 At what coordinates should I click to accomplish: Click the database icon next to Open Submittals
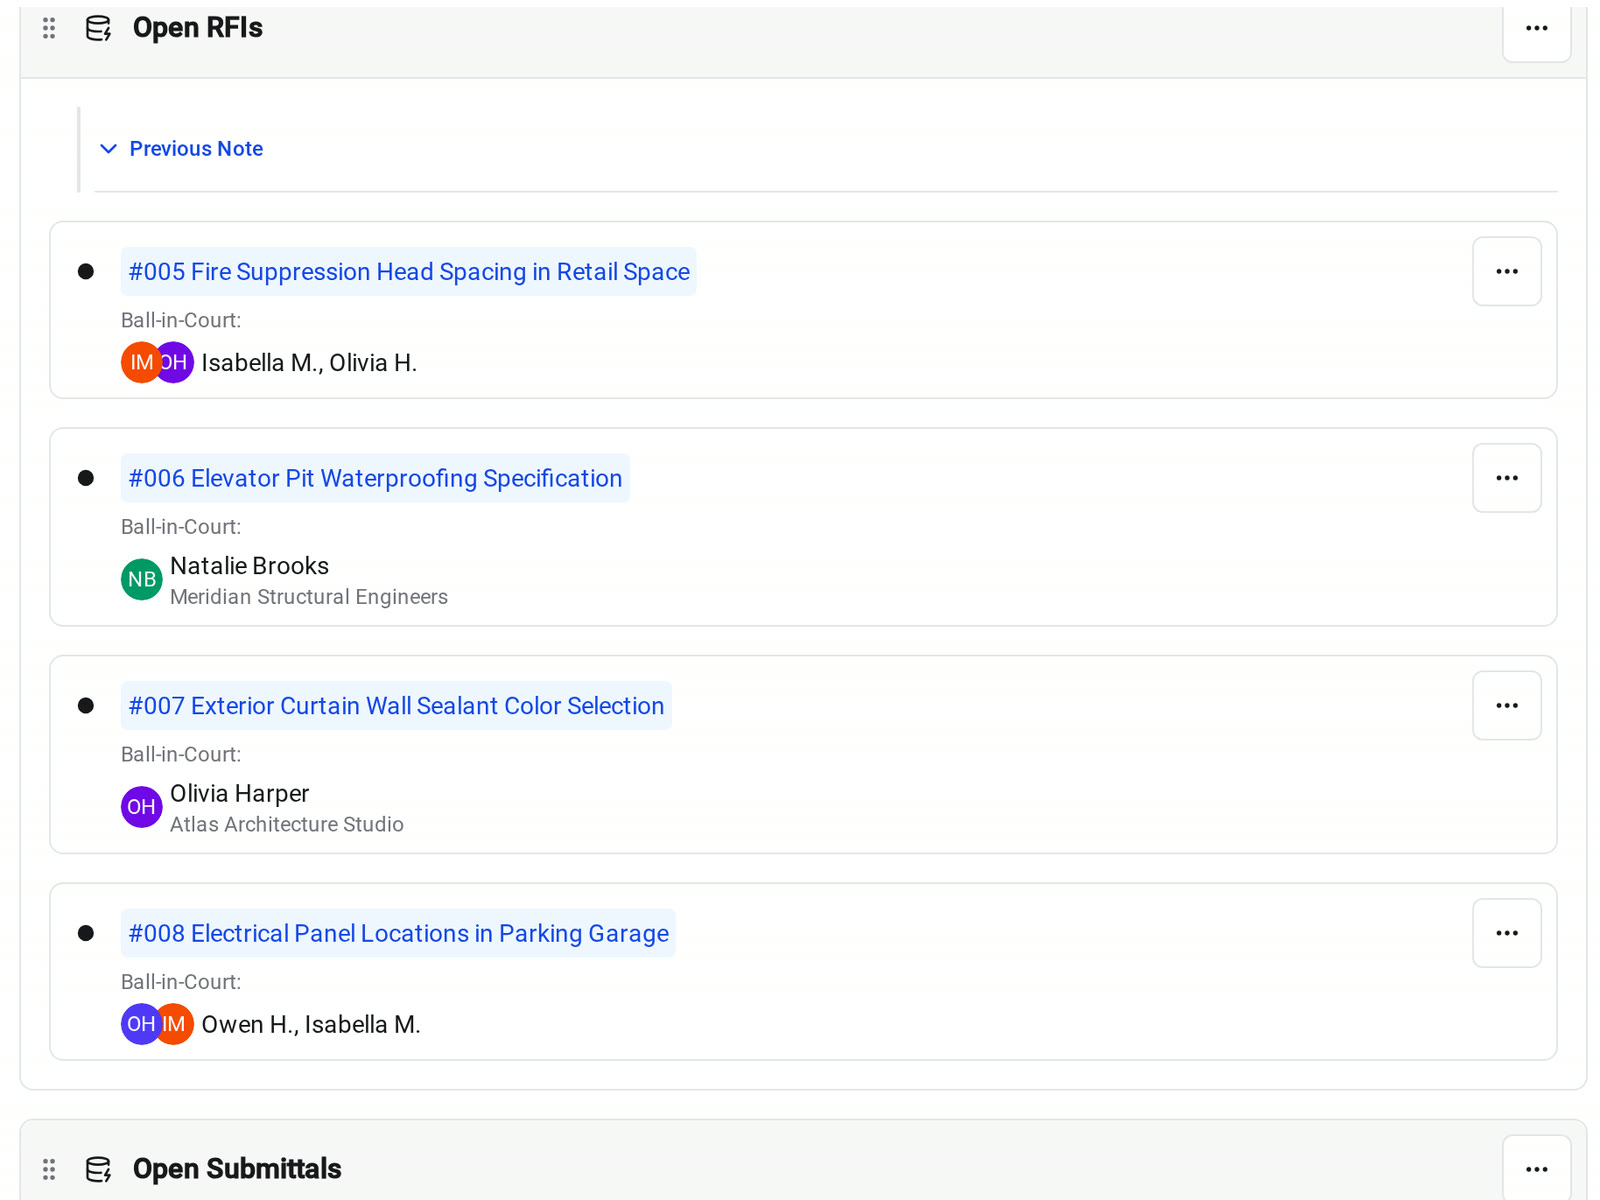click(x=98, y=1169)
